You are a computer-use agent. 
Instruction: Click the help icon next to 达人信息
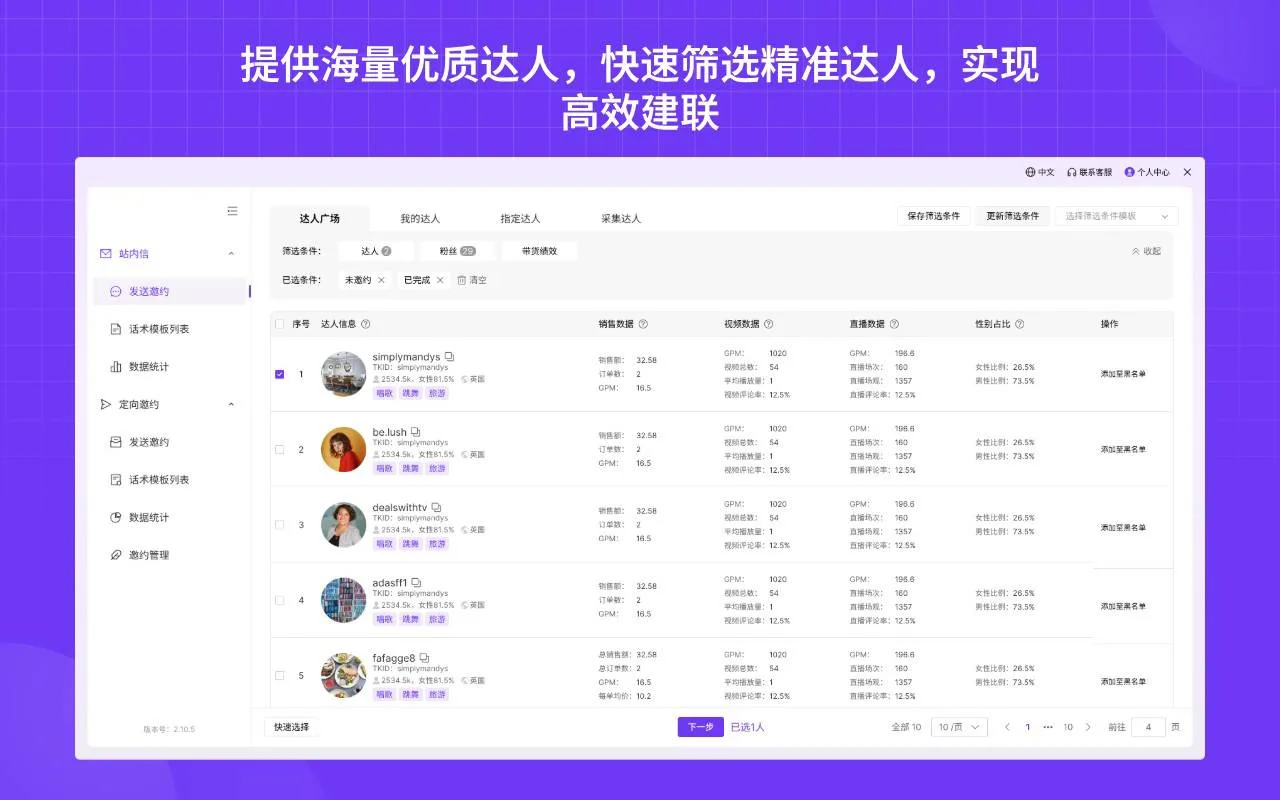click(x=366, y=324)
